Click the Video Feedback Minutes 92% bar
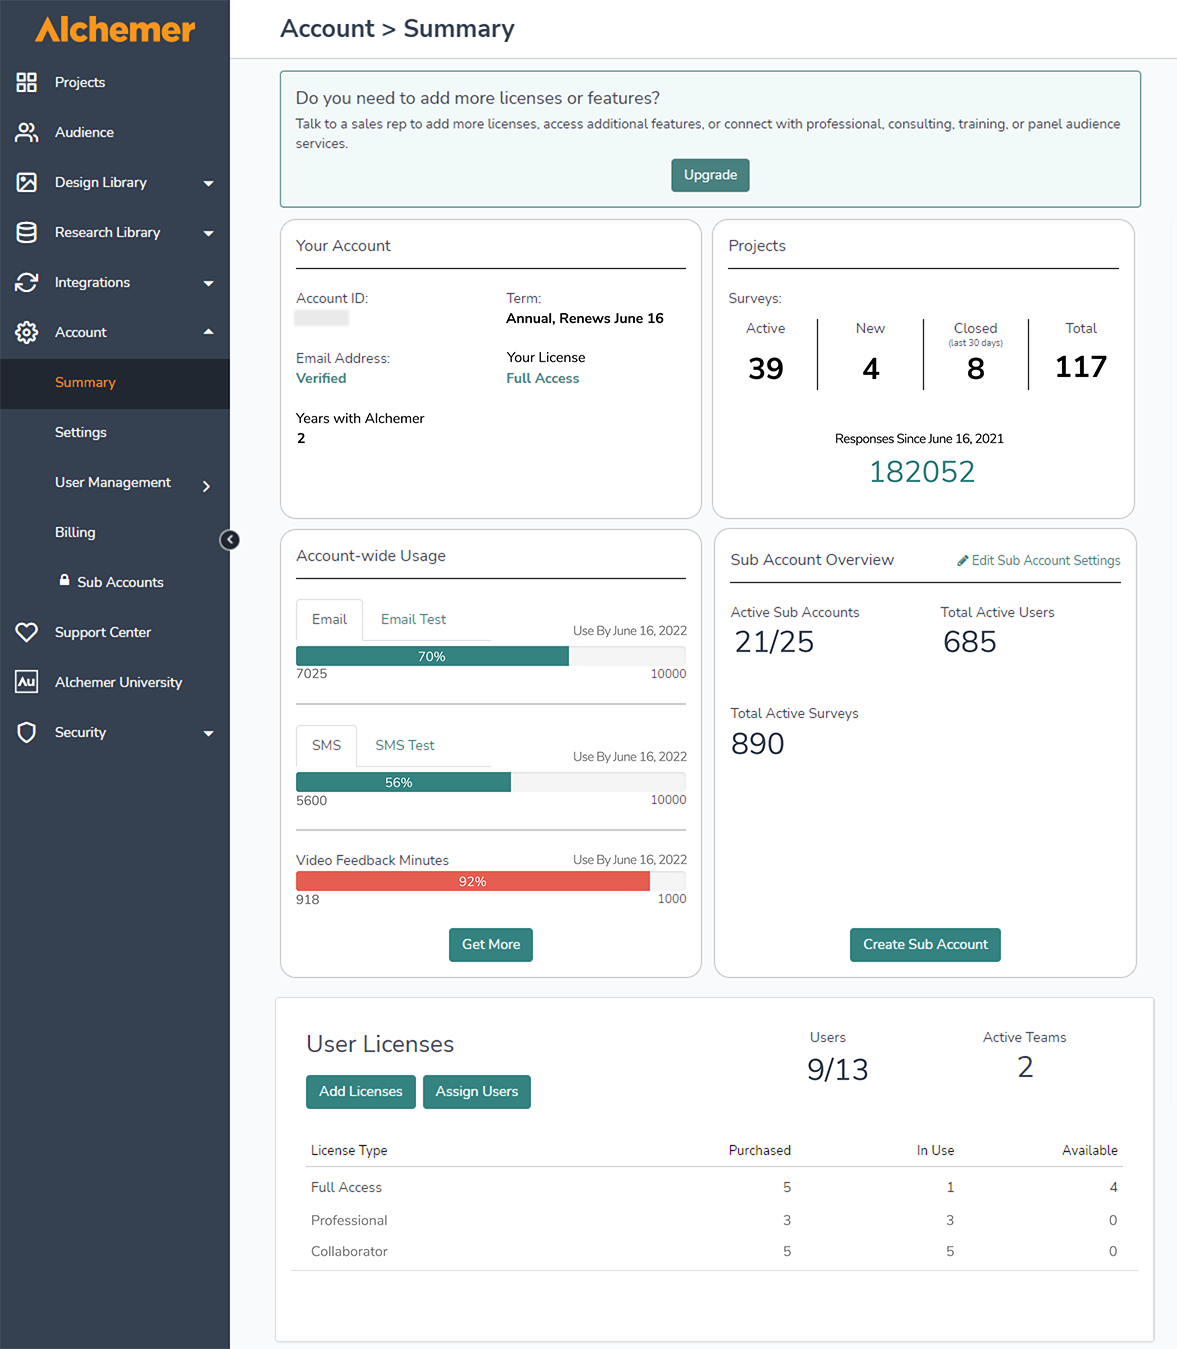 tap(491, 882)
